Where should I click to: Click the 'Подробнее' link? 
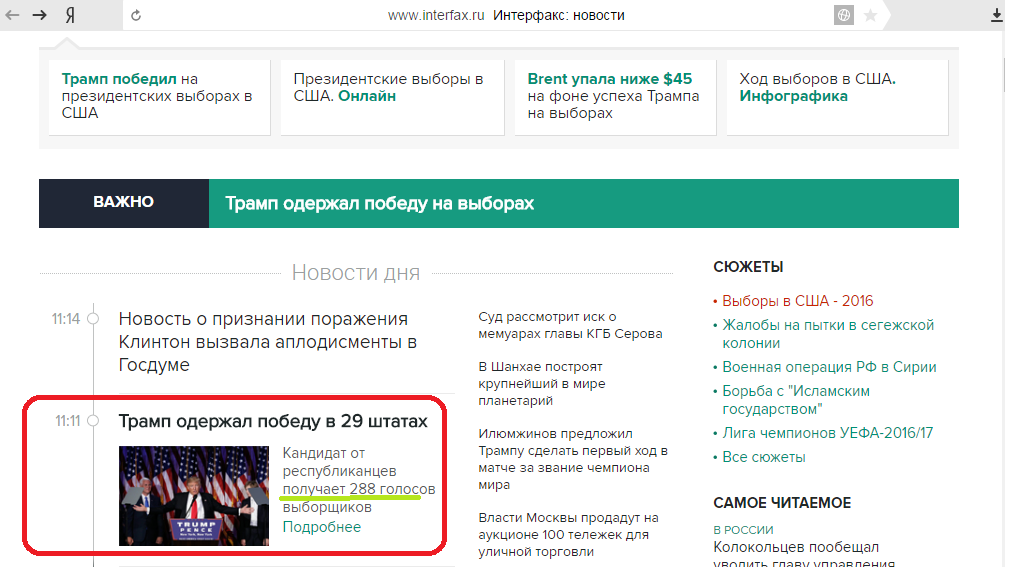pyautogui.click(x=321, y=527)
